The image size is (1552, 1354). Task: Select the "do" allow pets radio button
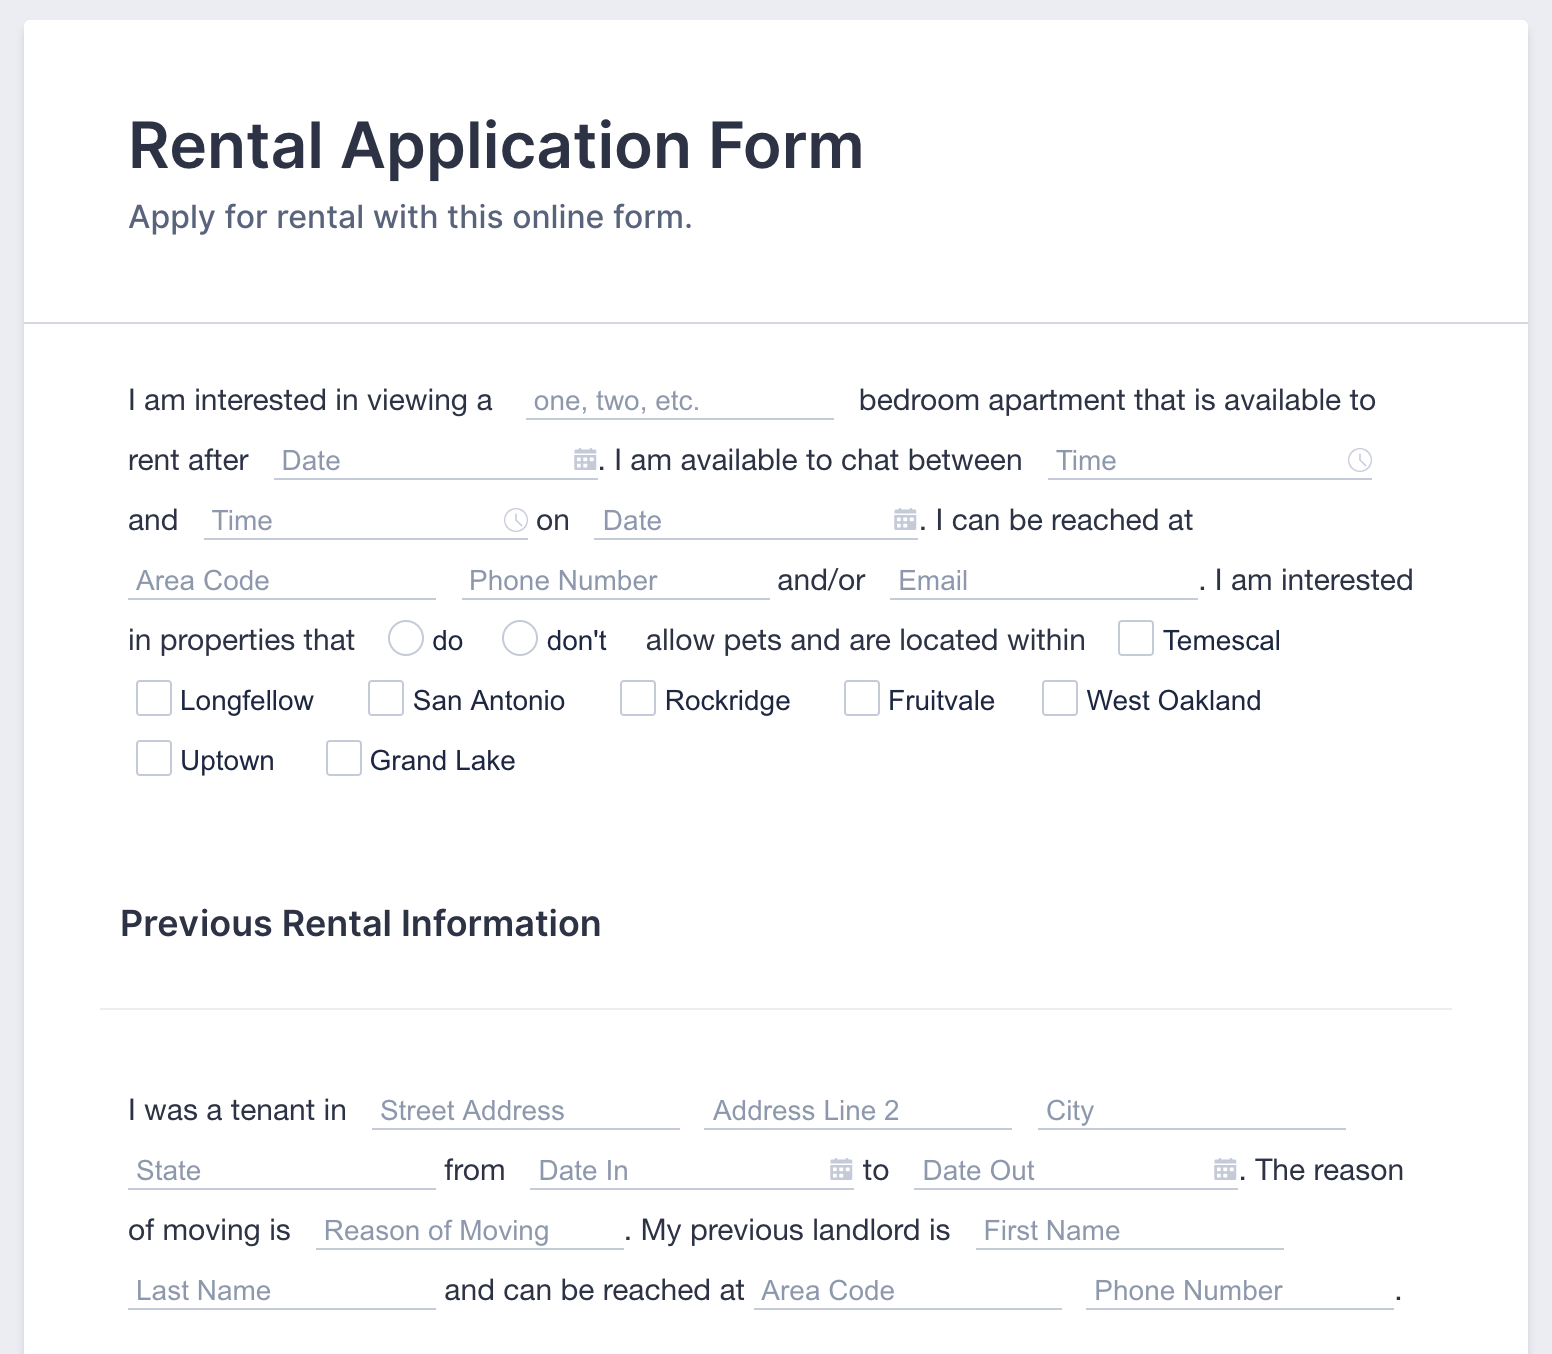405,639
